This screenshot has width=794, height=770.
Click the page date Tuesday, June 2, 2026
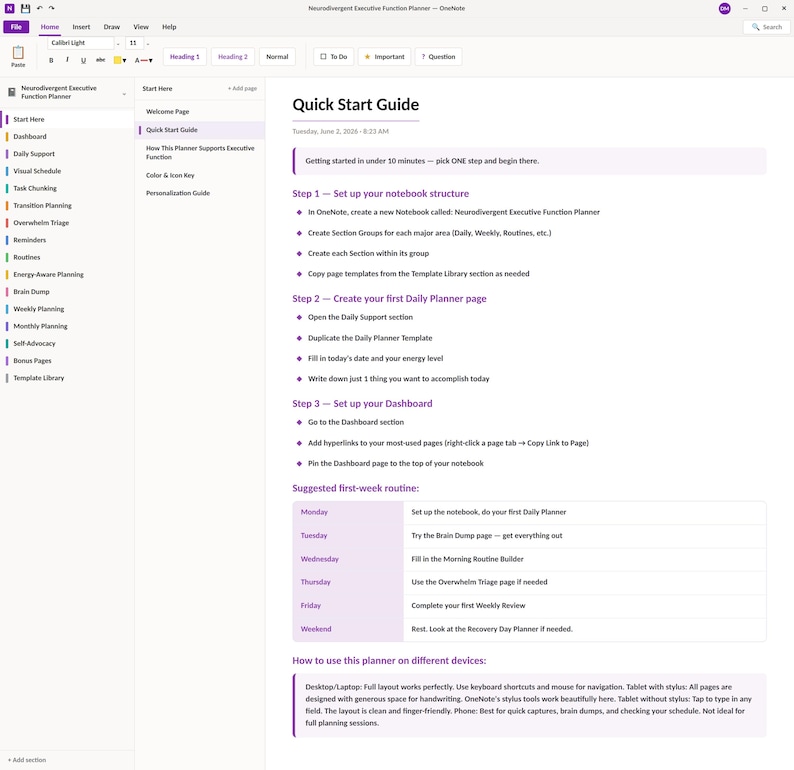tap(325, 132)
